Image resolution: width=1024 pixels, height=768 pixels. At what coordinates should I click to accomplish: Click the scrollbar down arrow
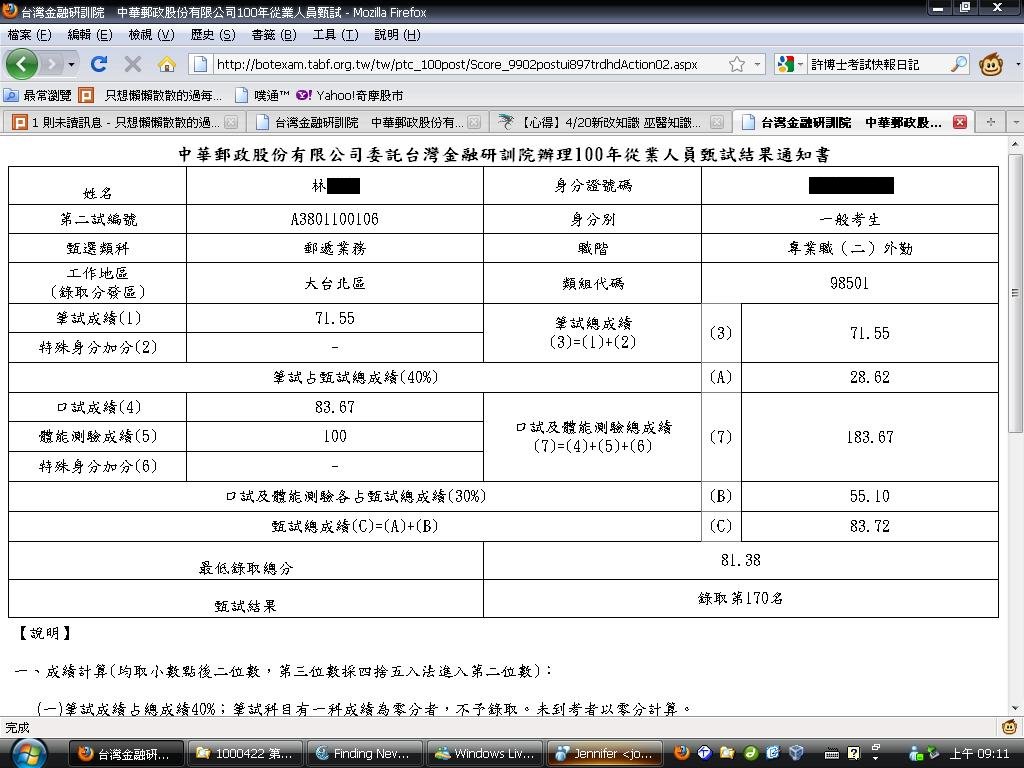pyautogui.click(x=1015, y=708)
